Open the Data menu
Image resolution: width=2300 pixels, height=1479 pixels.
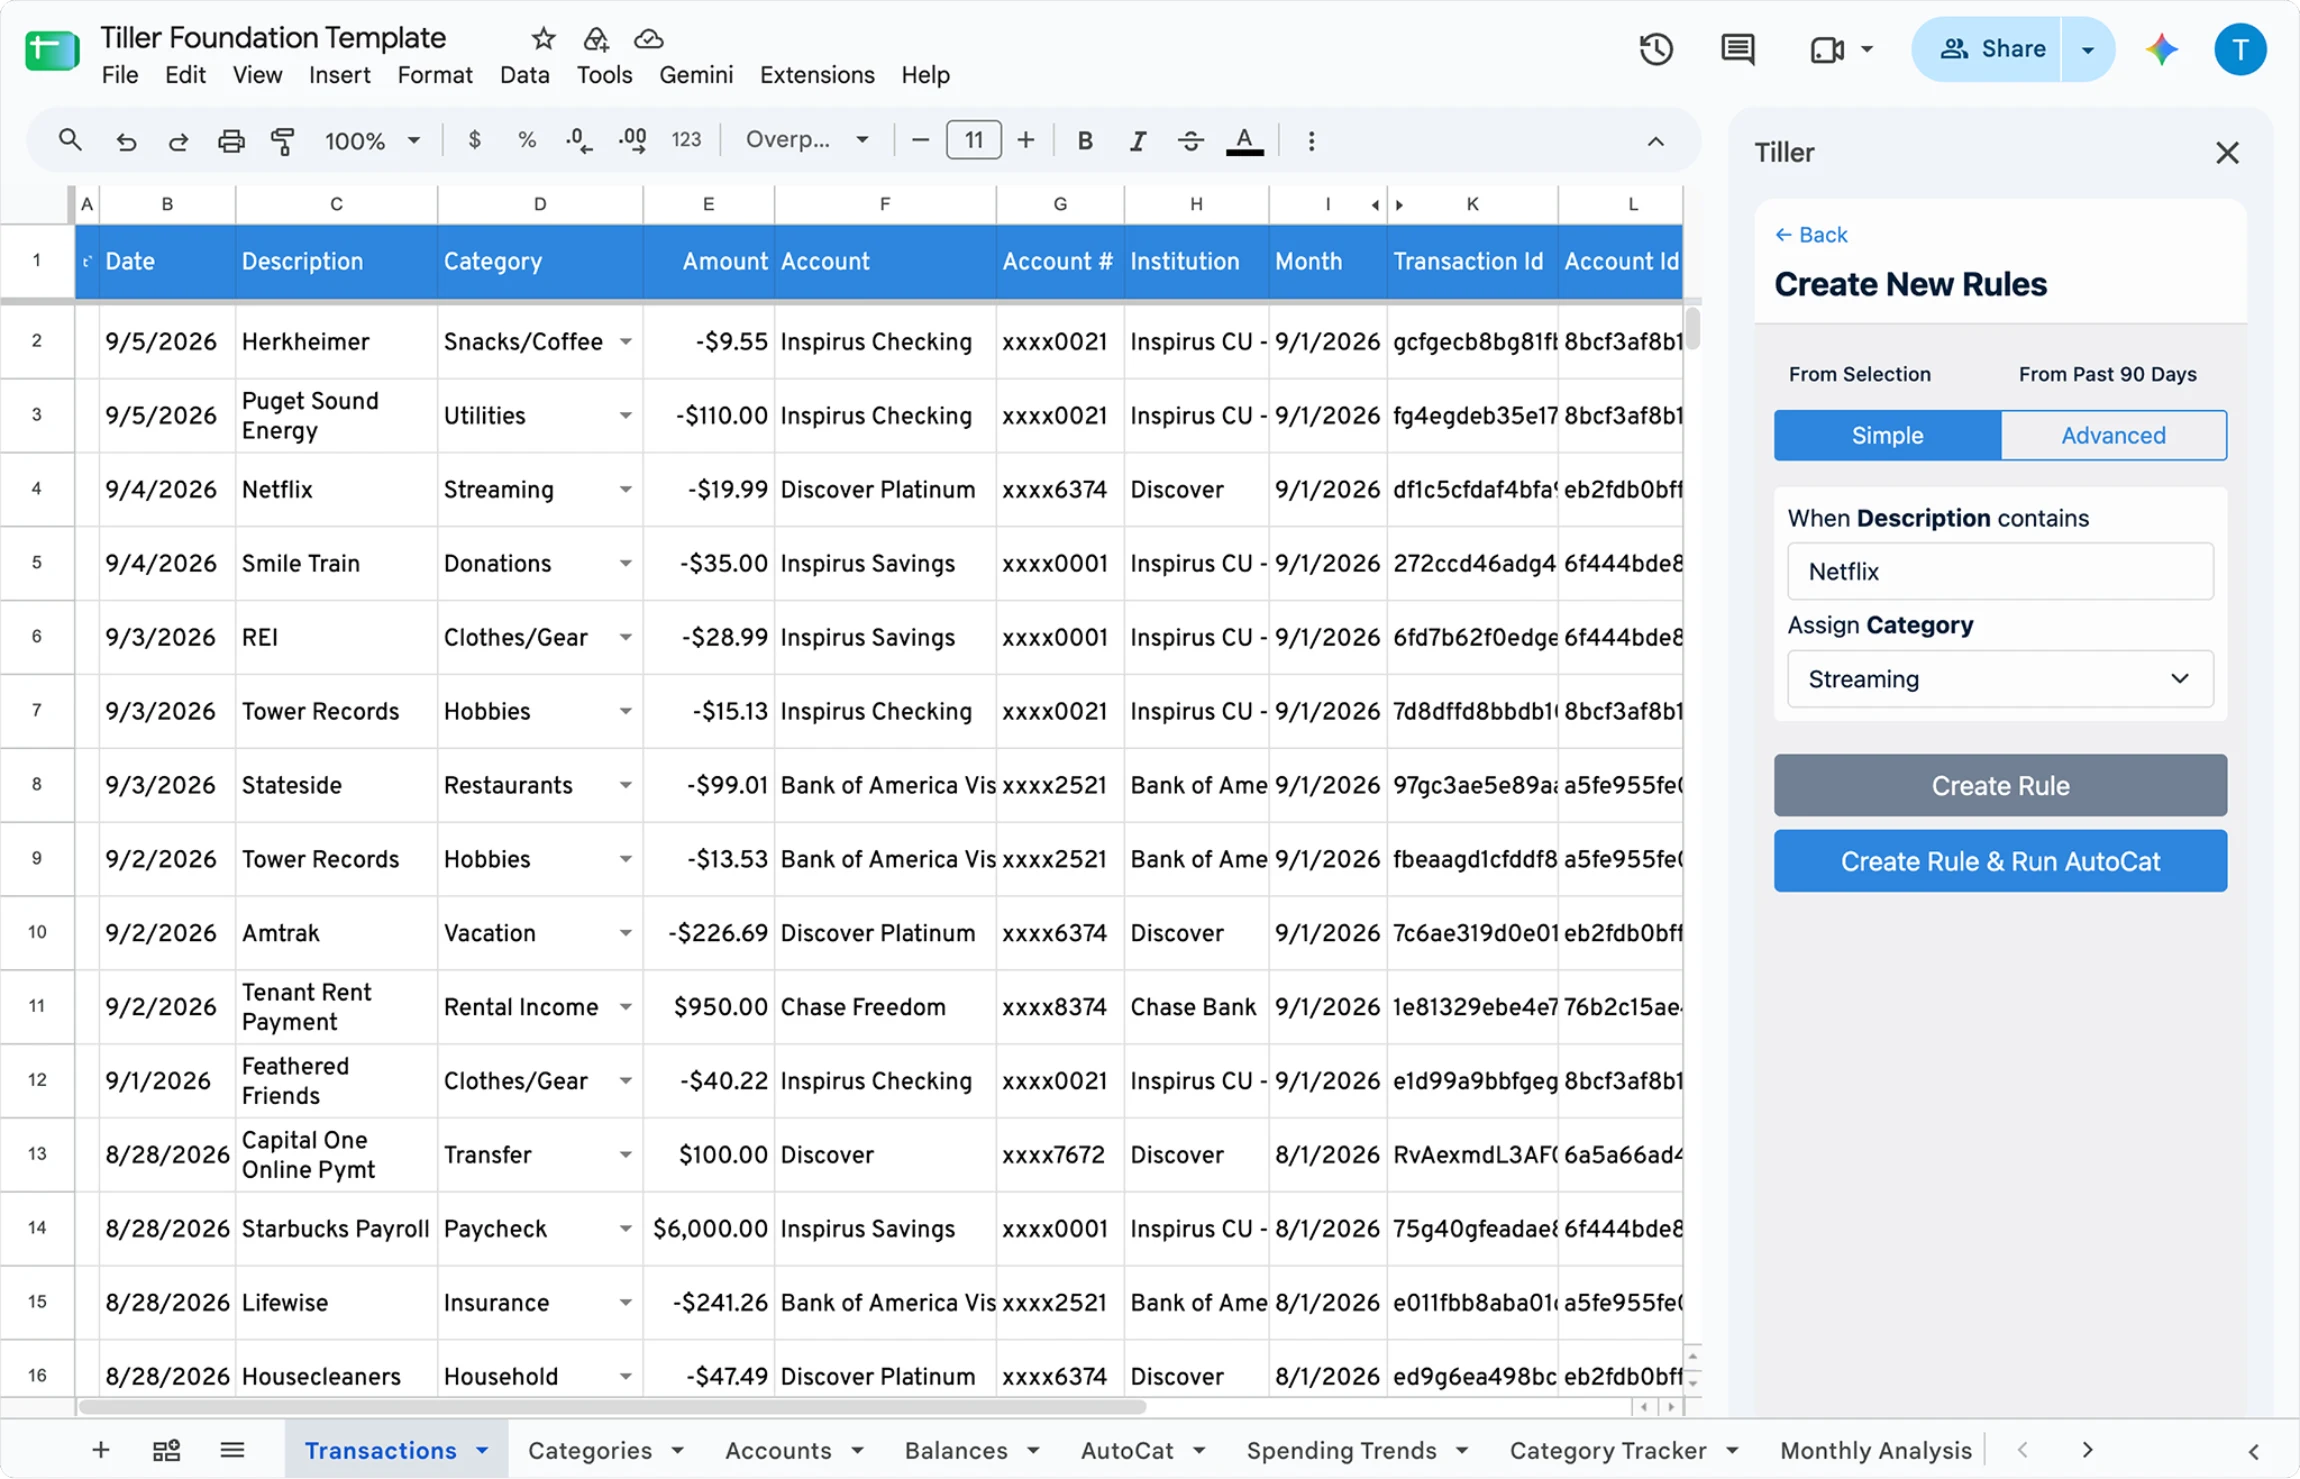tap(524, 75)
